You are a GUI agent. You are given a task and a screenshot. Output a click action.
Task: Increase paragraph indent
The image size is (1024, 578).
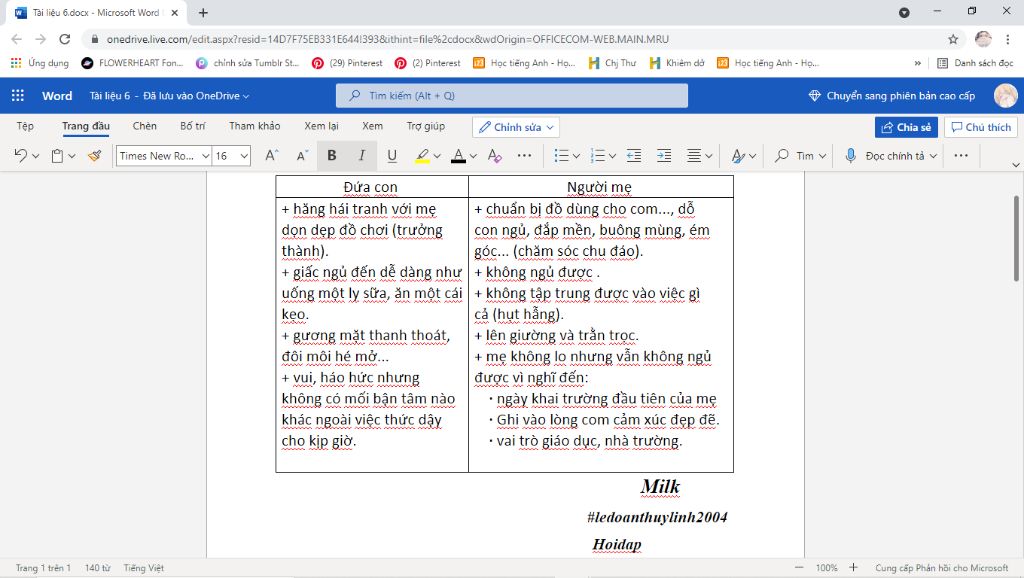[664, 155]
